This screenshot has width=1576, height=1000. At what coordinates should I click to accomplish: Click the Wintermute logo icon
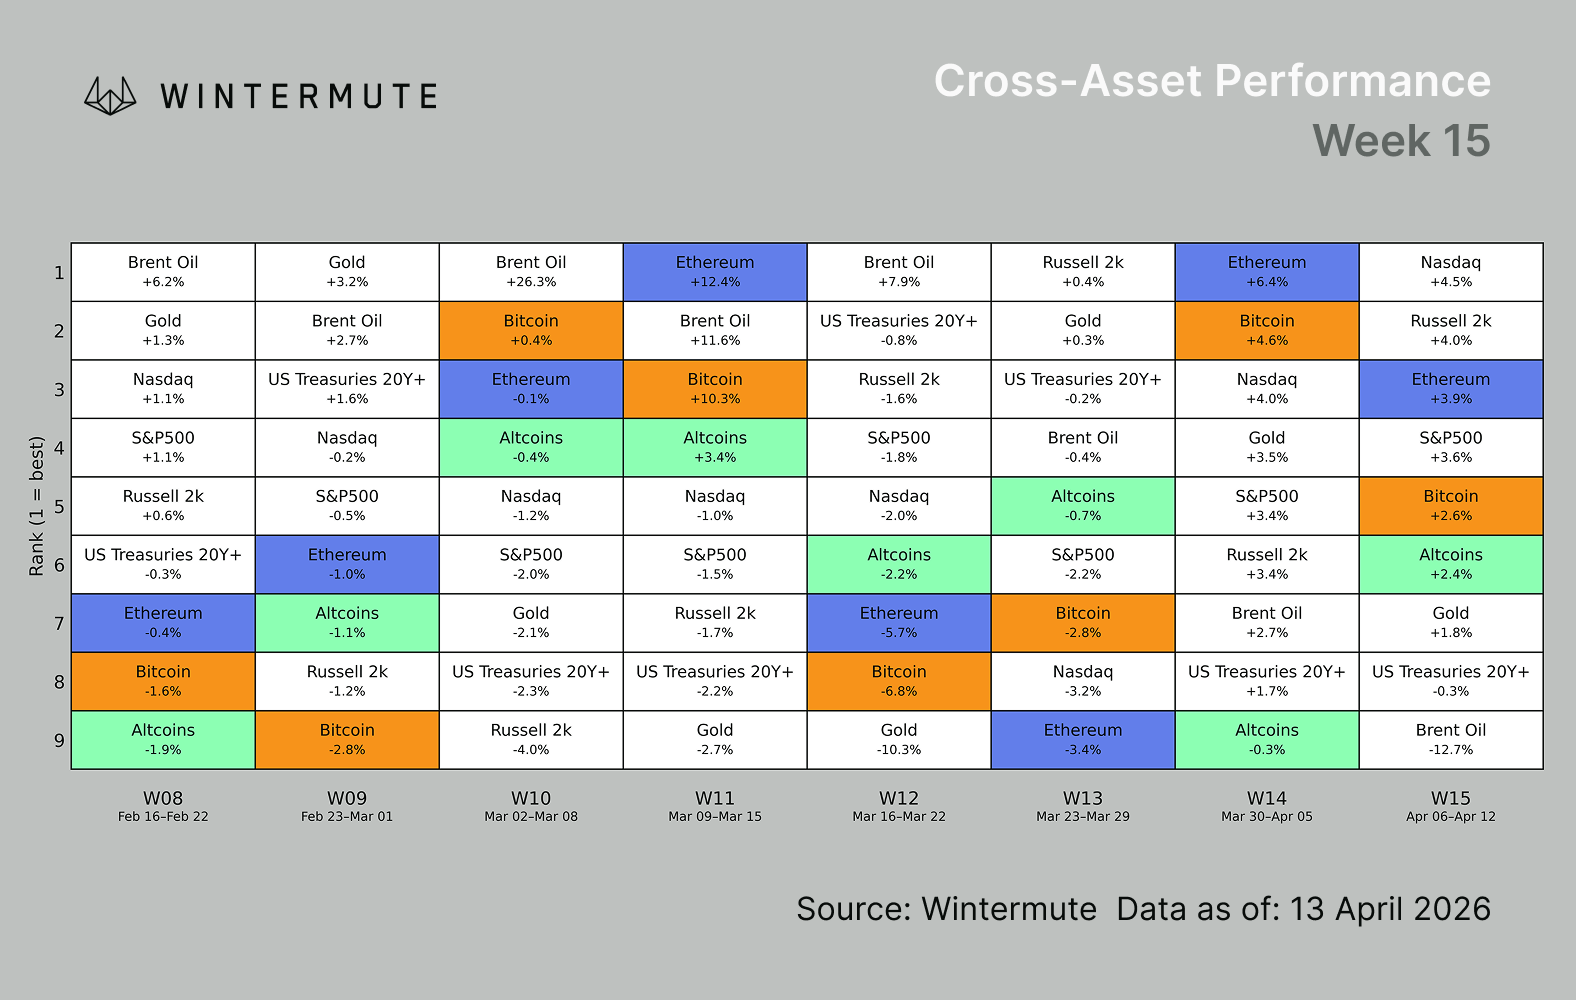coord(110,96)
